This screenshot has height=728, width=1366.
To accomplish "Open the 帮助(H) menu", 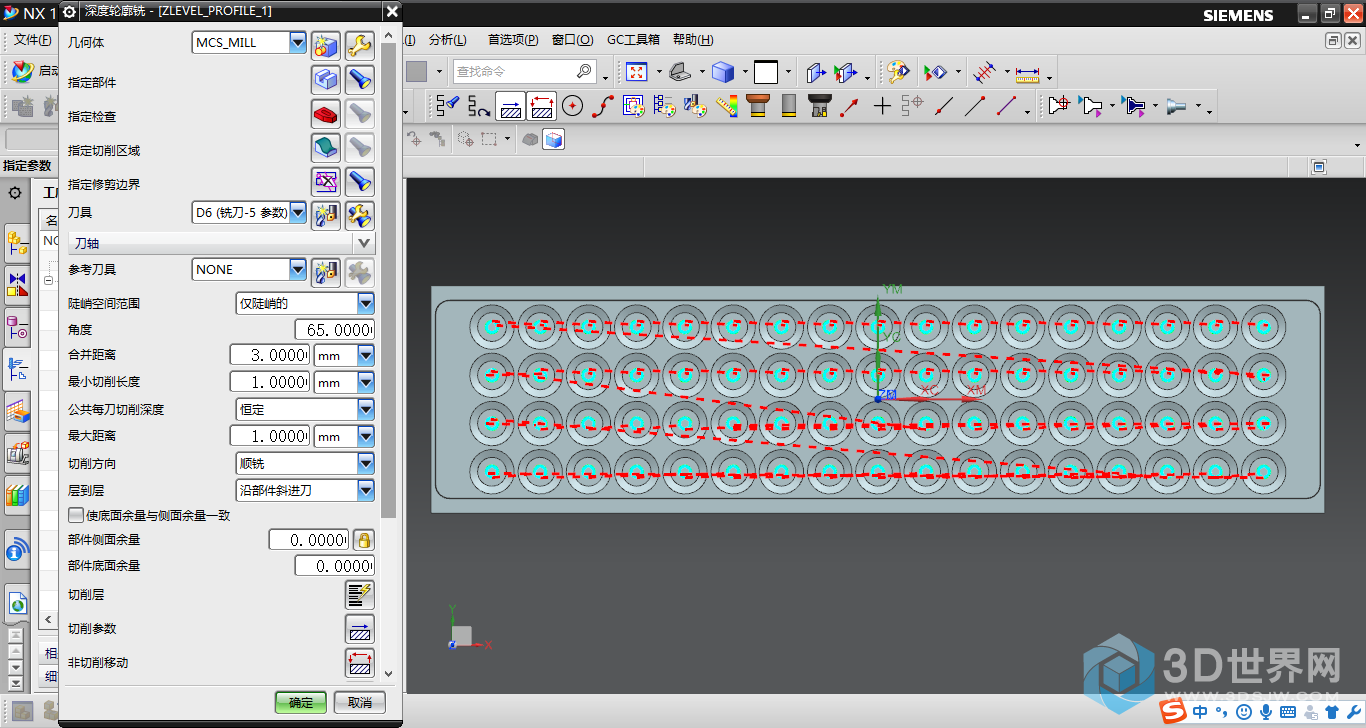I will pos(693,40).
